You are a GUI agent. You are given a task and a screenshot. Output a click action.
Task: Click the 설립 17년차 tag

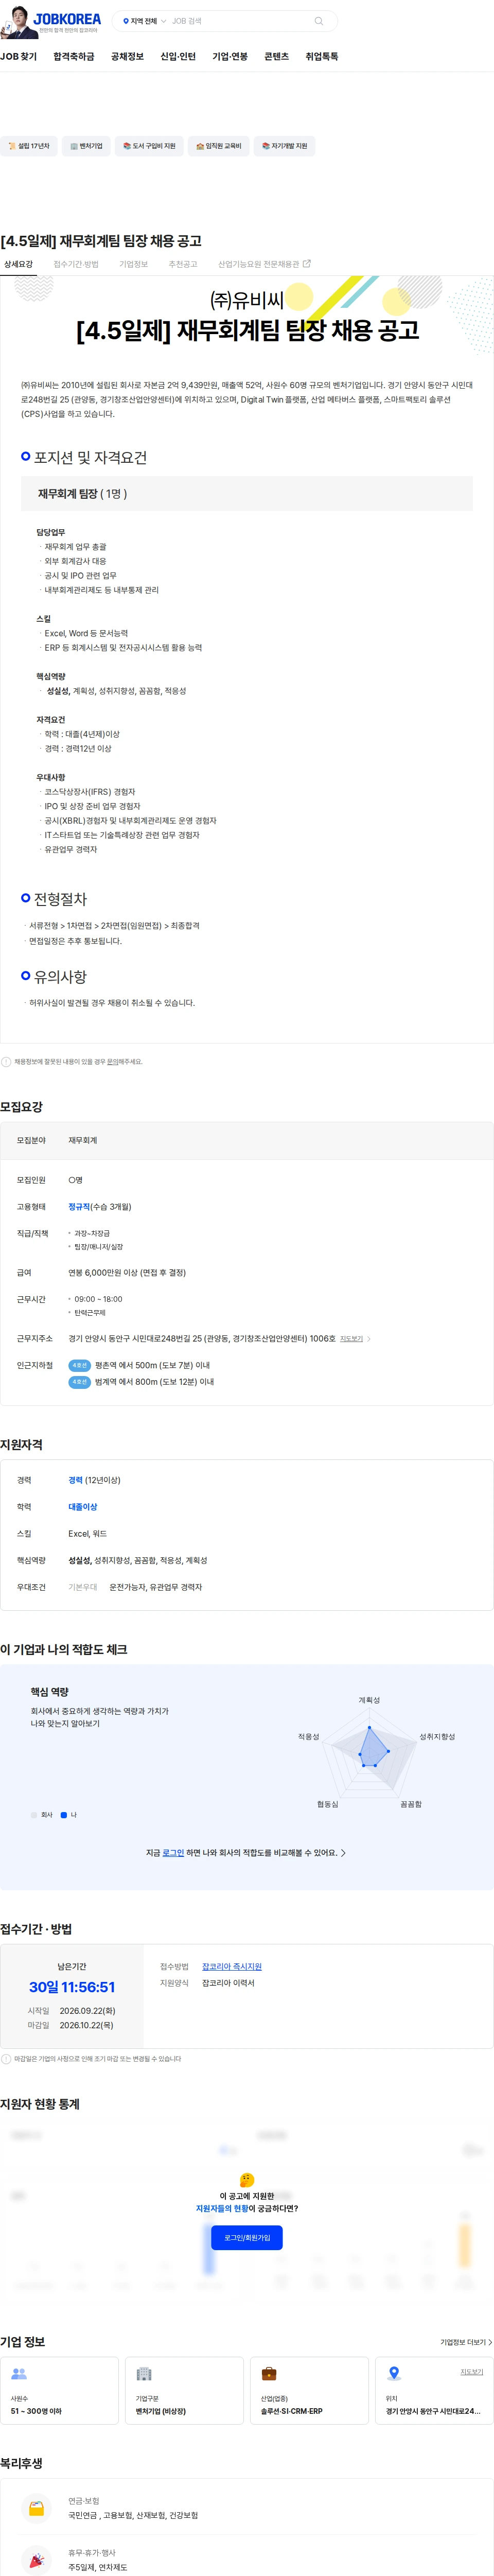coord(28,146)
